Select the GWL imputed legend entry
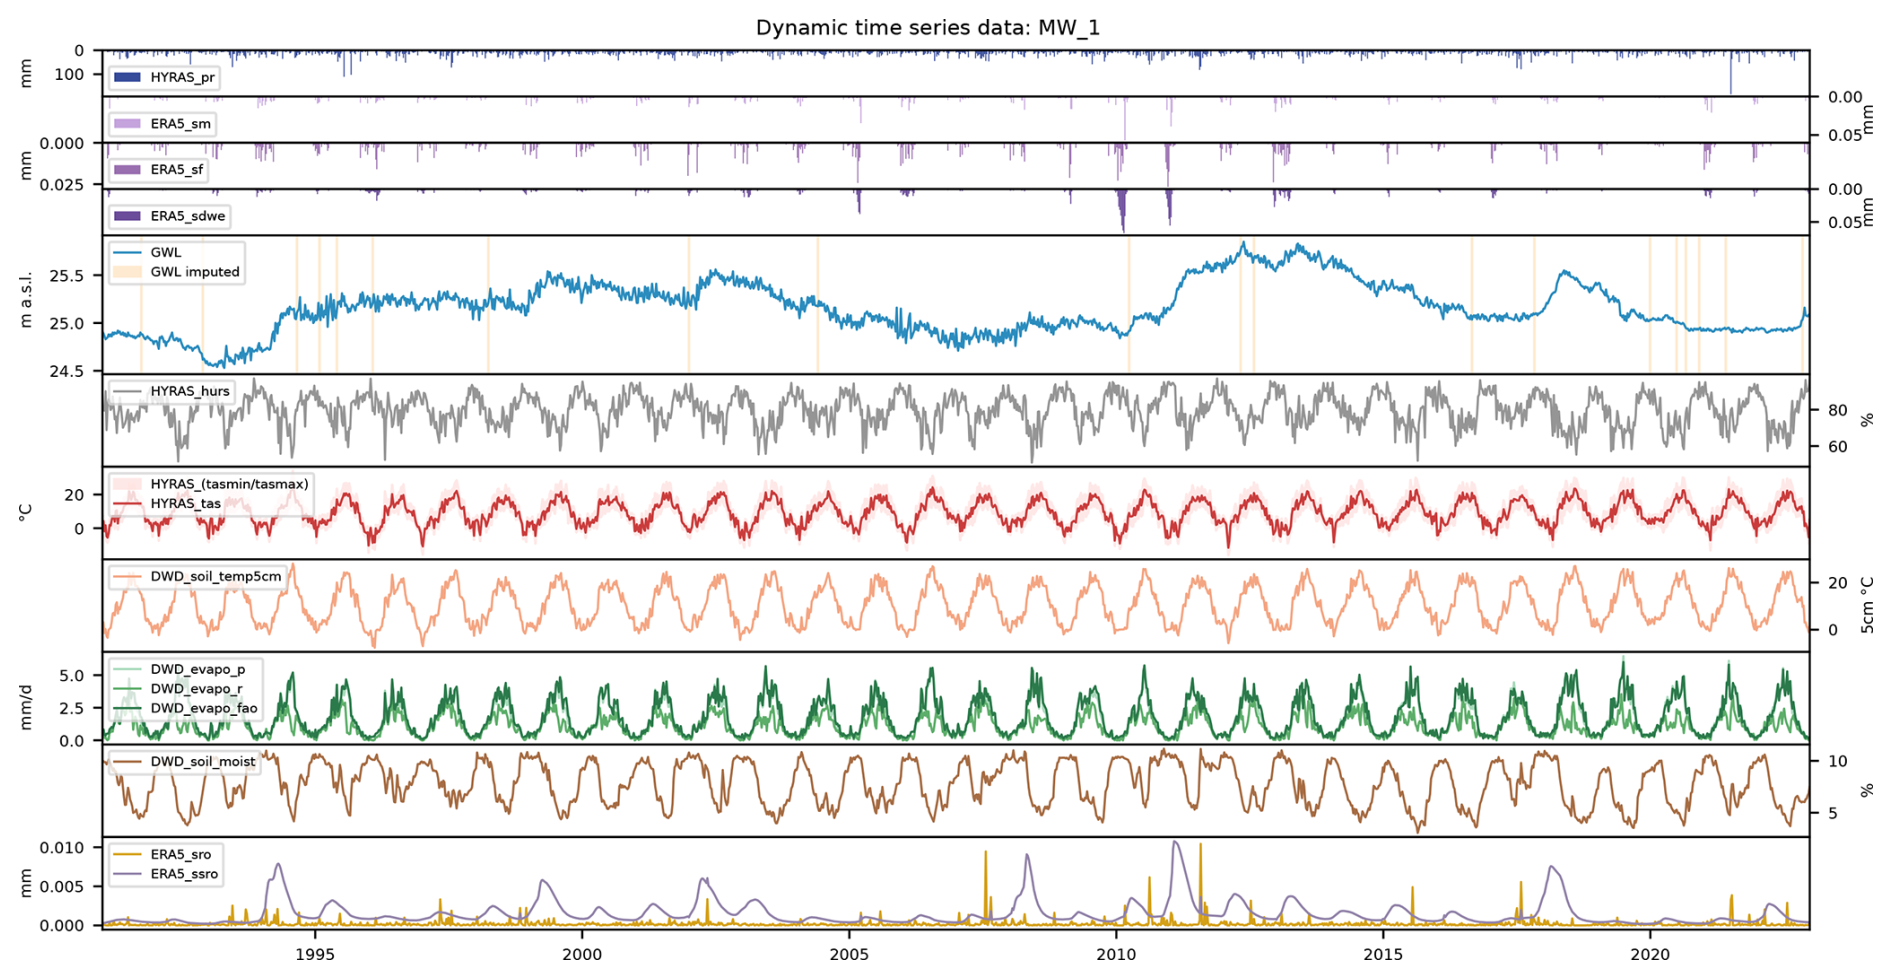 coord(194,272)
